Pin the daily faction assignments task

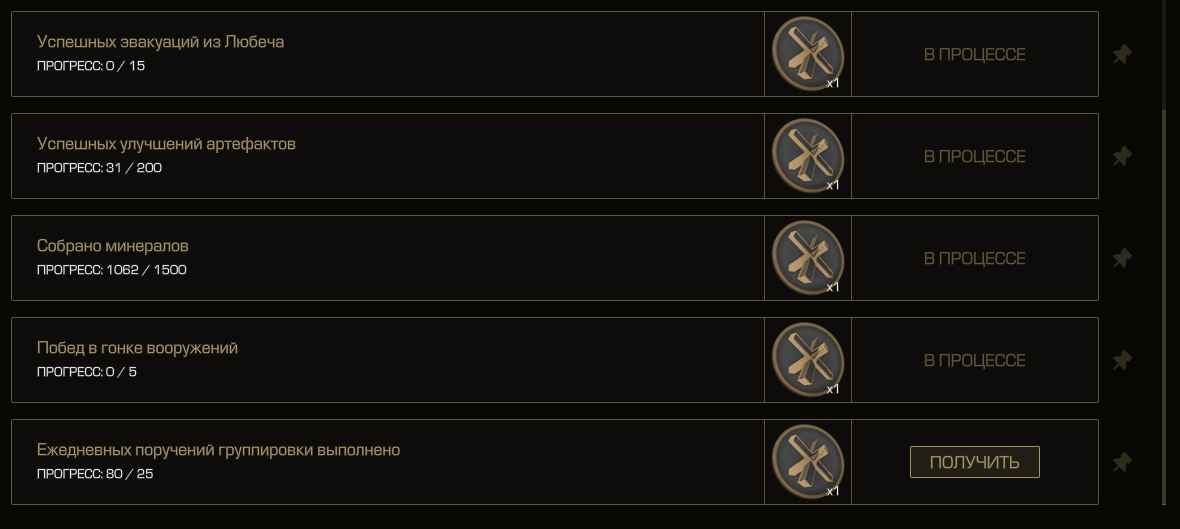(x=1121, y=462)
